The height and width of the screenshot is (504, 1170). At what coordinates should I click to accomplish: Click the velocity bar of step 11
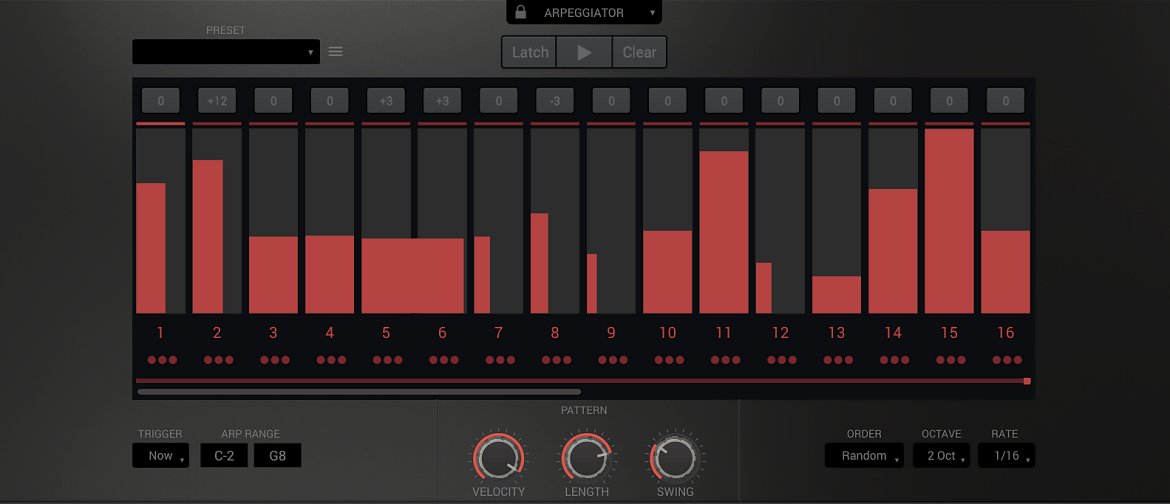(x=724, y=232)
